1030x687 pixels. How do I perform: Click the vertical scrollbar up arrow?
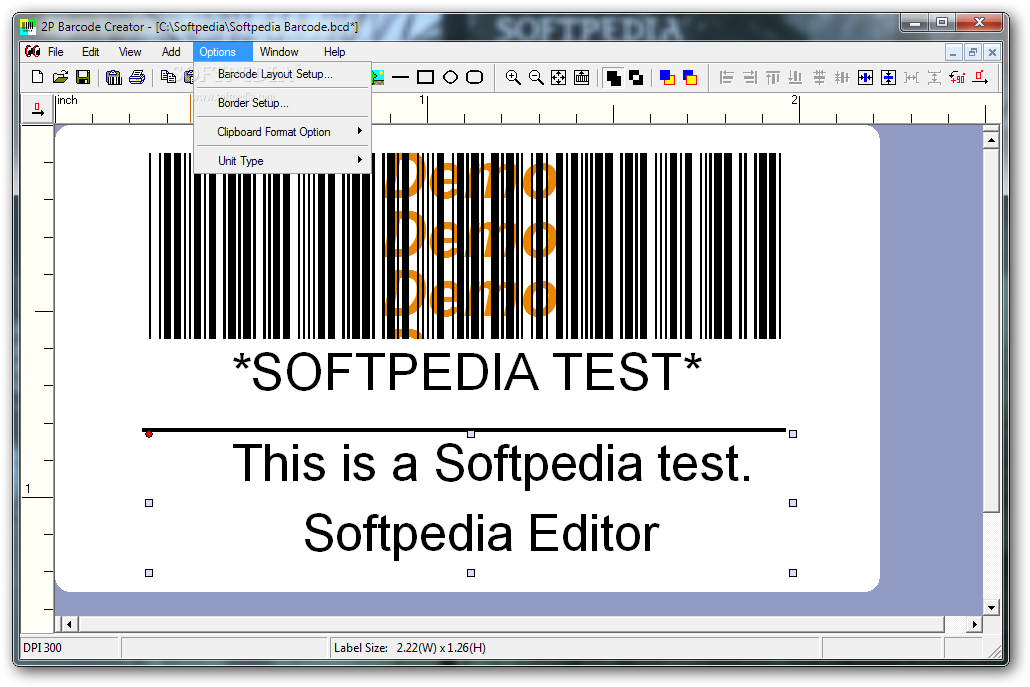point(991,140)
